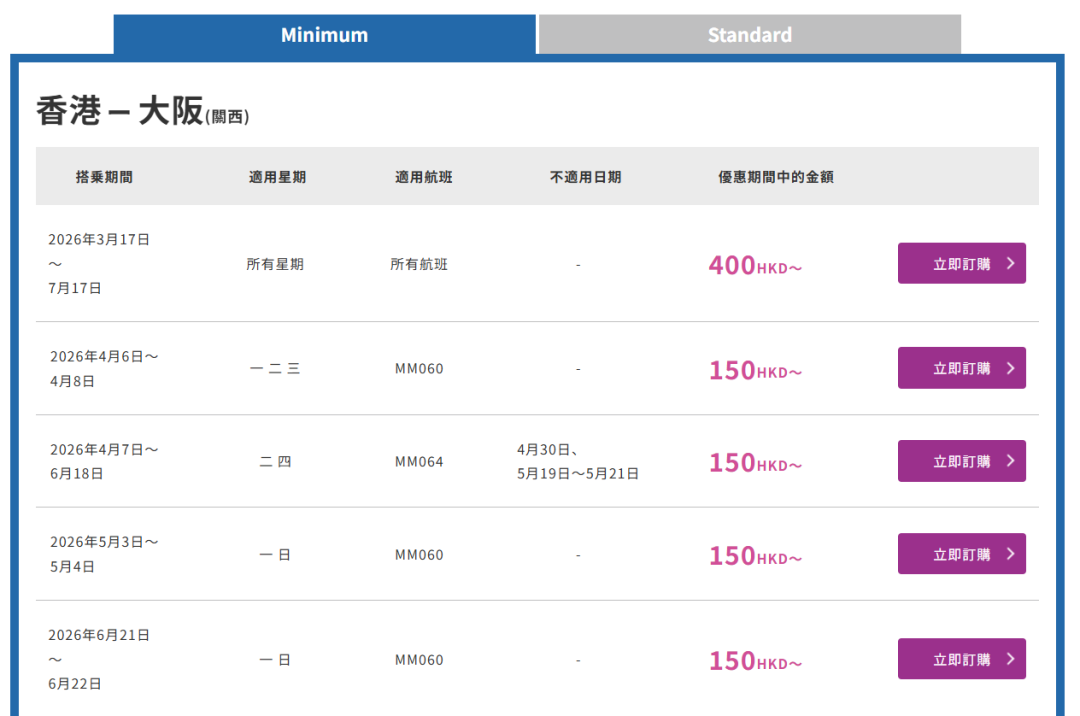Switch to the Standard fare tab

tap(749, 34)
